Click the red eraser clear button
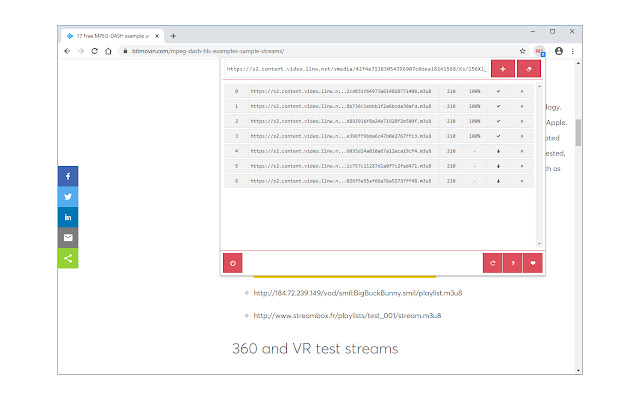Image resolution: width=640 pixels, height=400 pixels. click(x=529, y=69)
